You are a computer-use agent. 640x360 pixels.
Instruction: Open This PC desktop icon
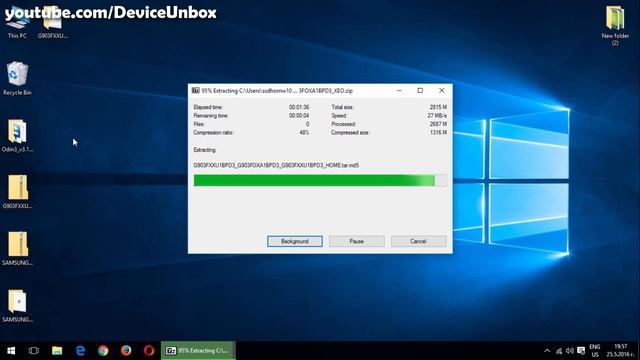(x=17, y=22)
